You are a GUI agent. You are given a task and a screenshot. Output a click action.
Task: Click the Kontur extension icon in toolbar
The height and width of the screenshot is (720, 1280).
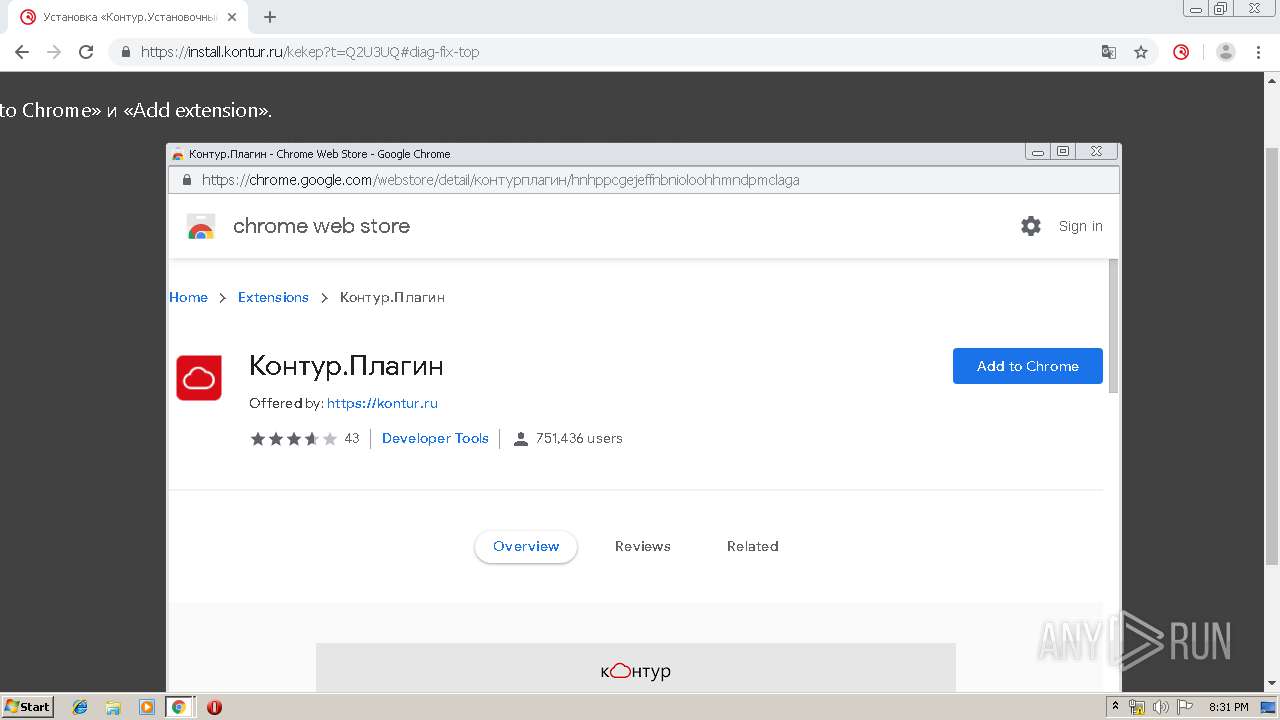coord(1181,52)
